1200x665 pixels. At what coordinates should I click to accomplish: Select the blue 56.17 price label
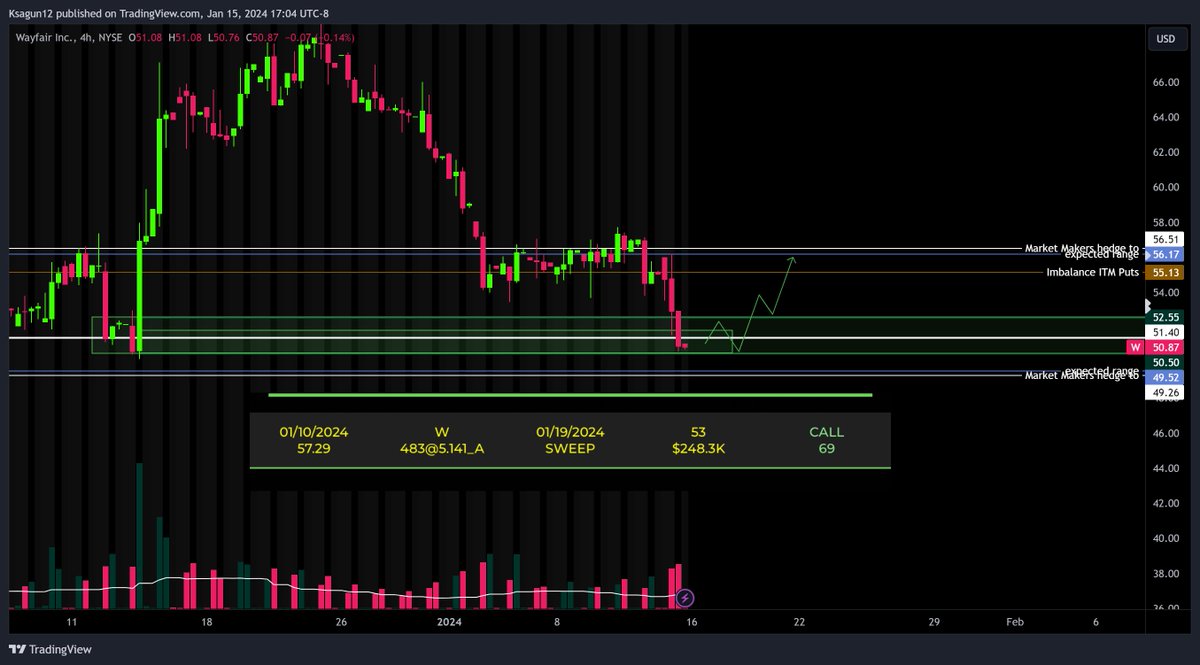(x=1167, y=255)
